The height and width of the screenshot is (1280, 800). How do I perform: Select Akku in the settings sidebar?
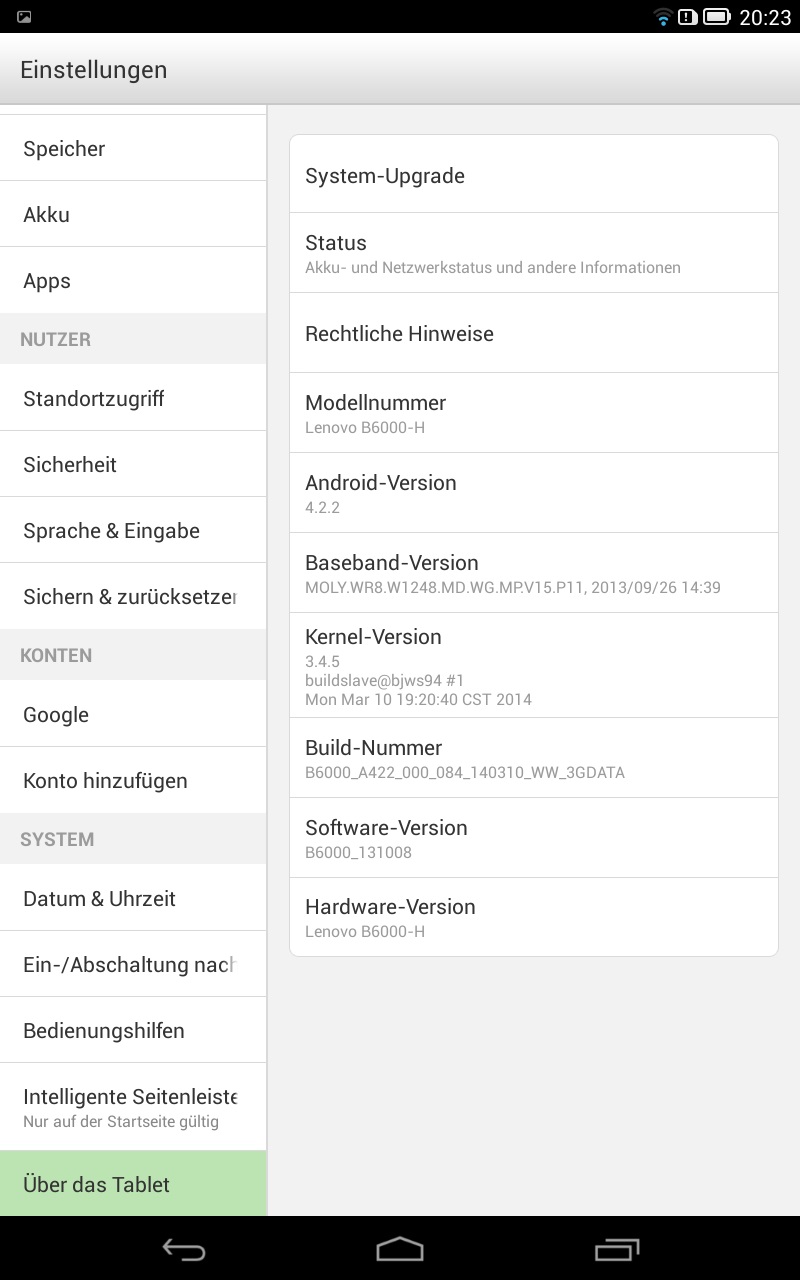click(x=133, y=214)
